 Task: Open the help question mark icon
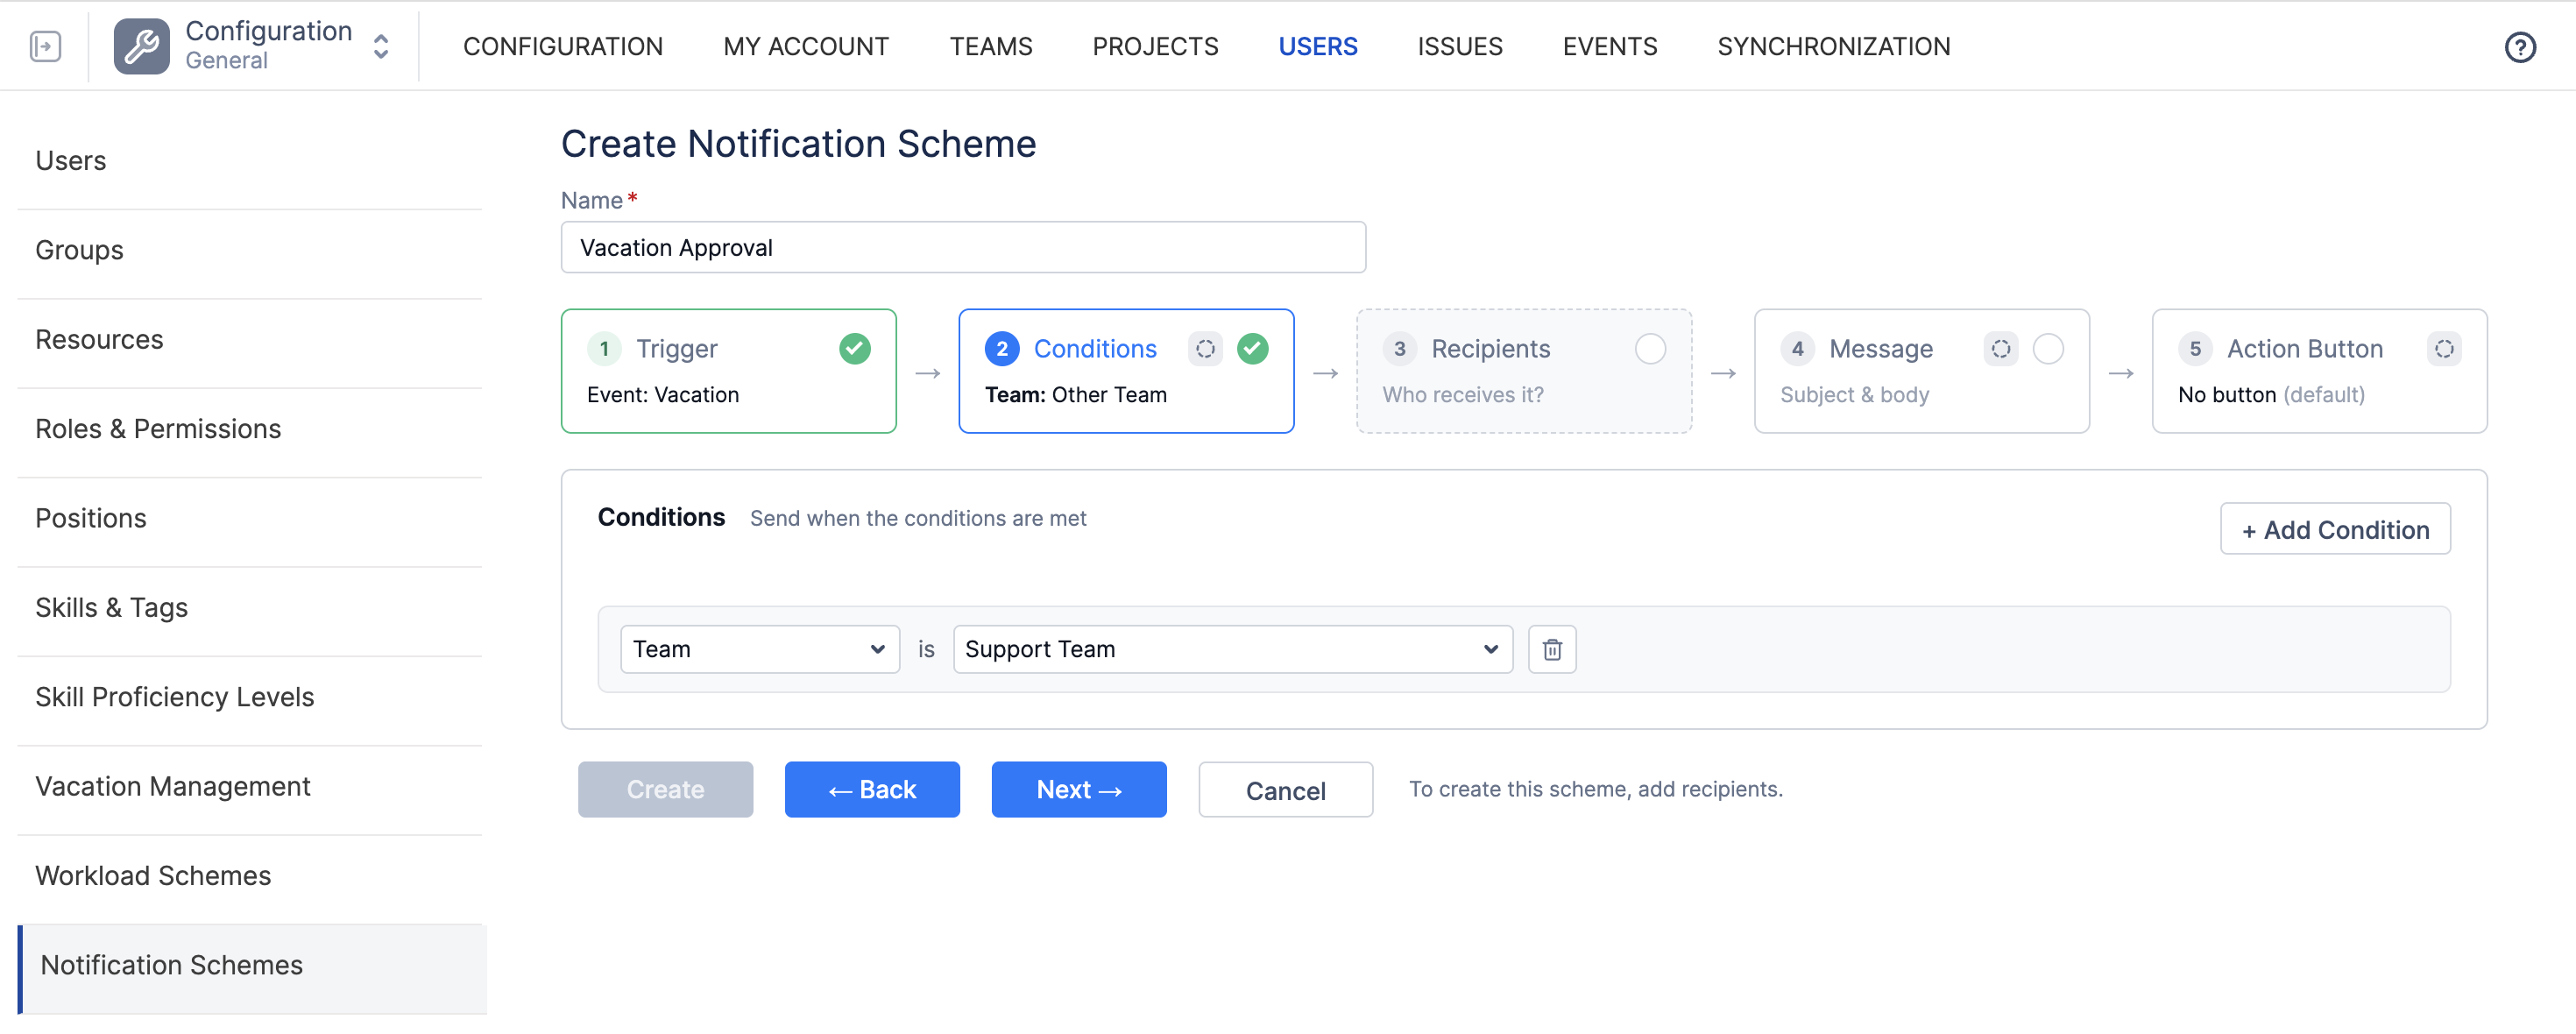2519,47
